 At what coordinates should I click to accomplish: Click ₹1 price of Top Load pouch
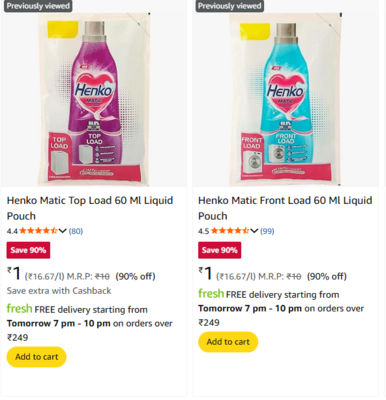pyautogui.click(x=14, y=273)
